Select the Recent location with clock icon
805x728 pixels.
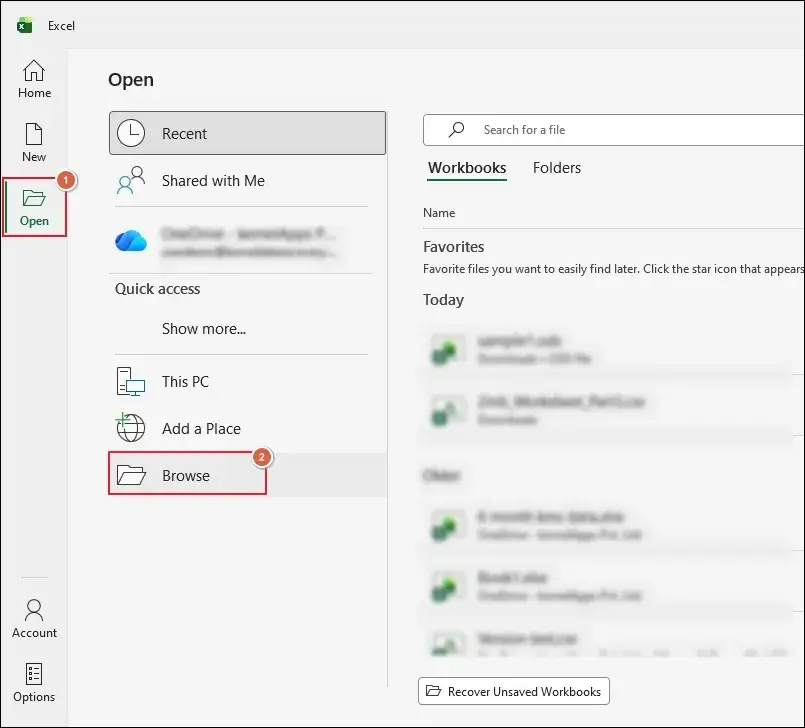[247, 133]
